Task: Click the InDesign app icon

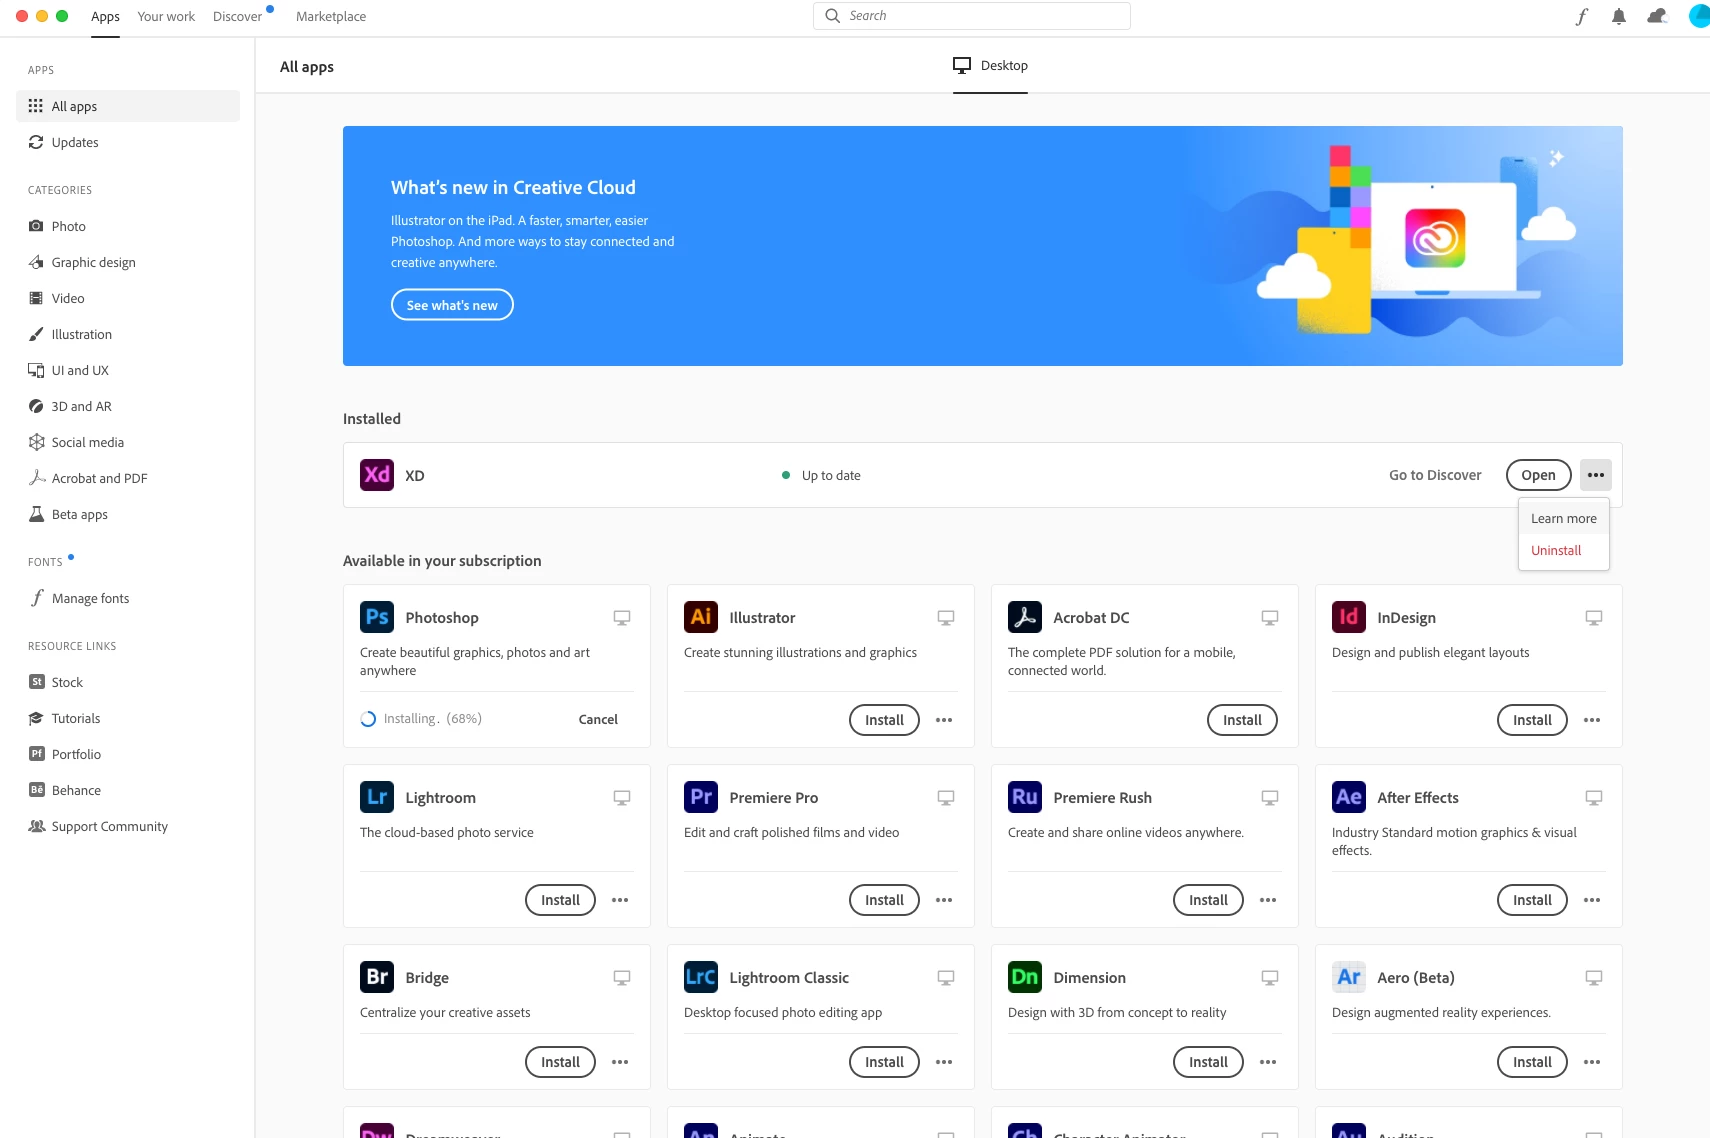Action: (x=1349, y=617)
